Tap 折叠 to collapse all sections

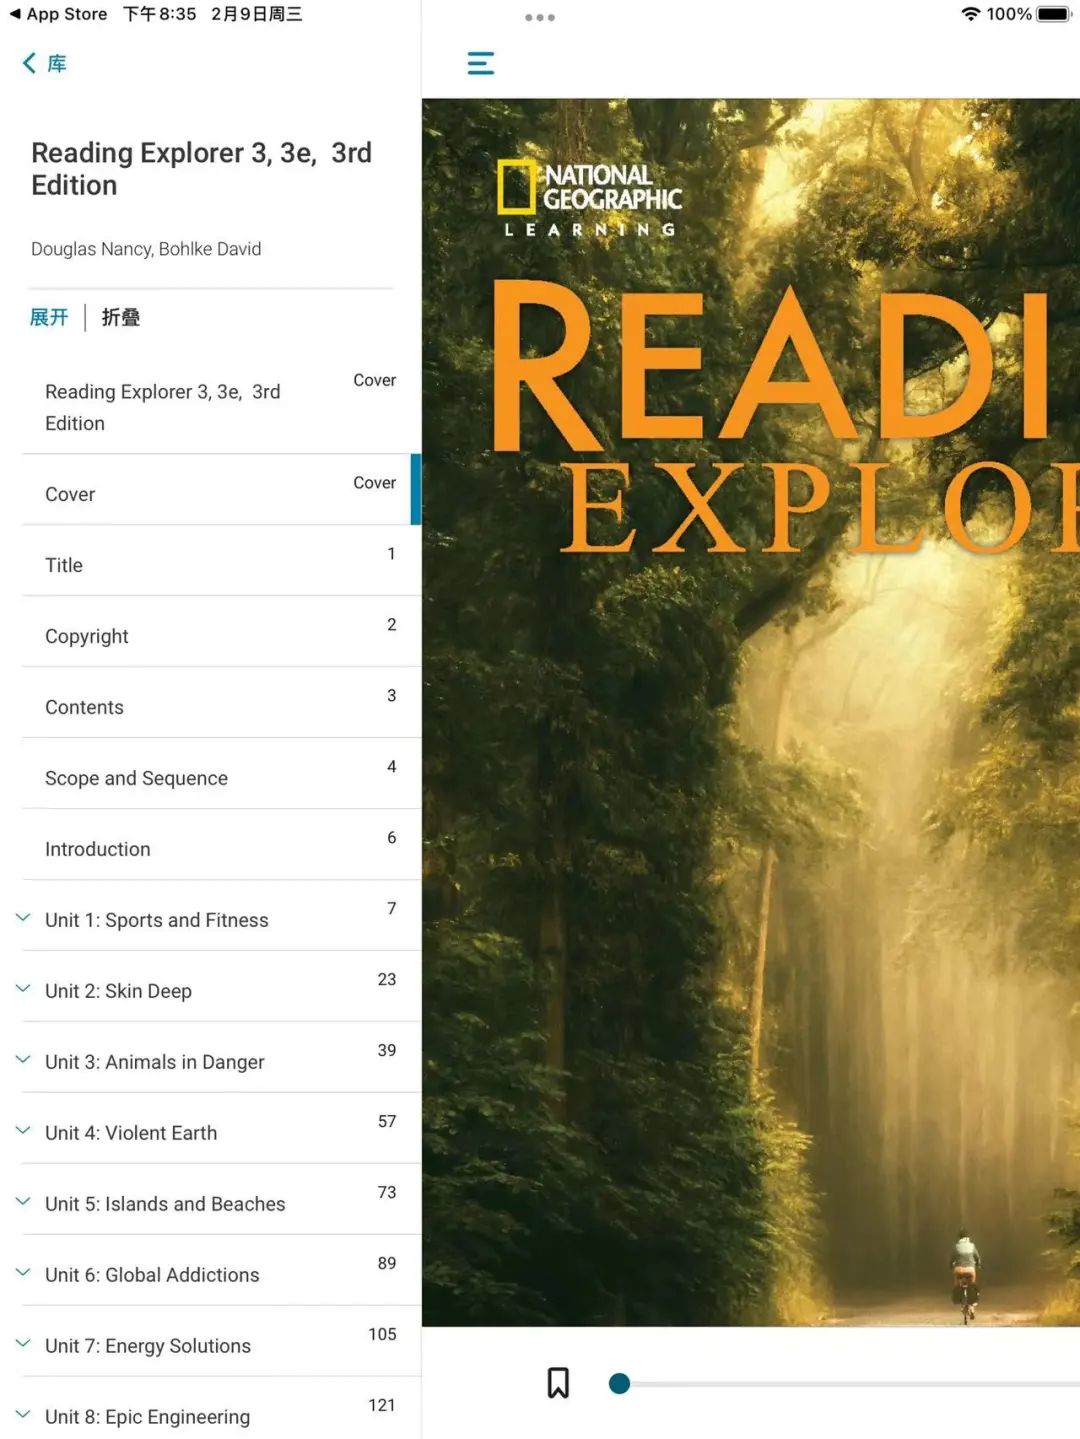coord(121,317)
